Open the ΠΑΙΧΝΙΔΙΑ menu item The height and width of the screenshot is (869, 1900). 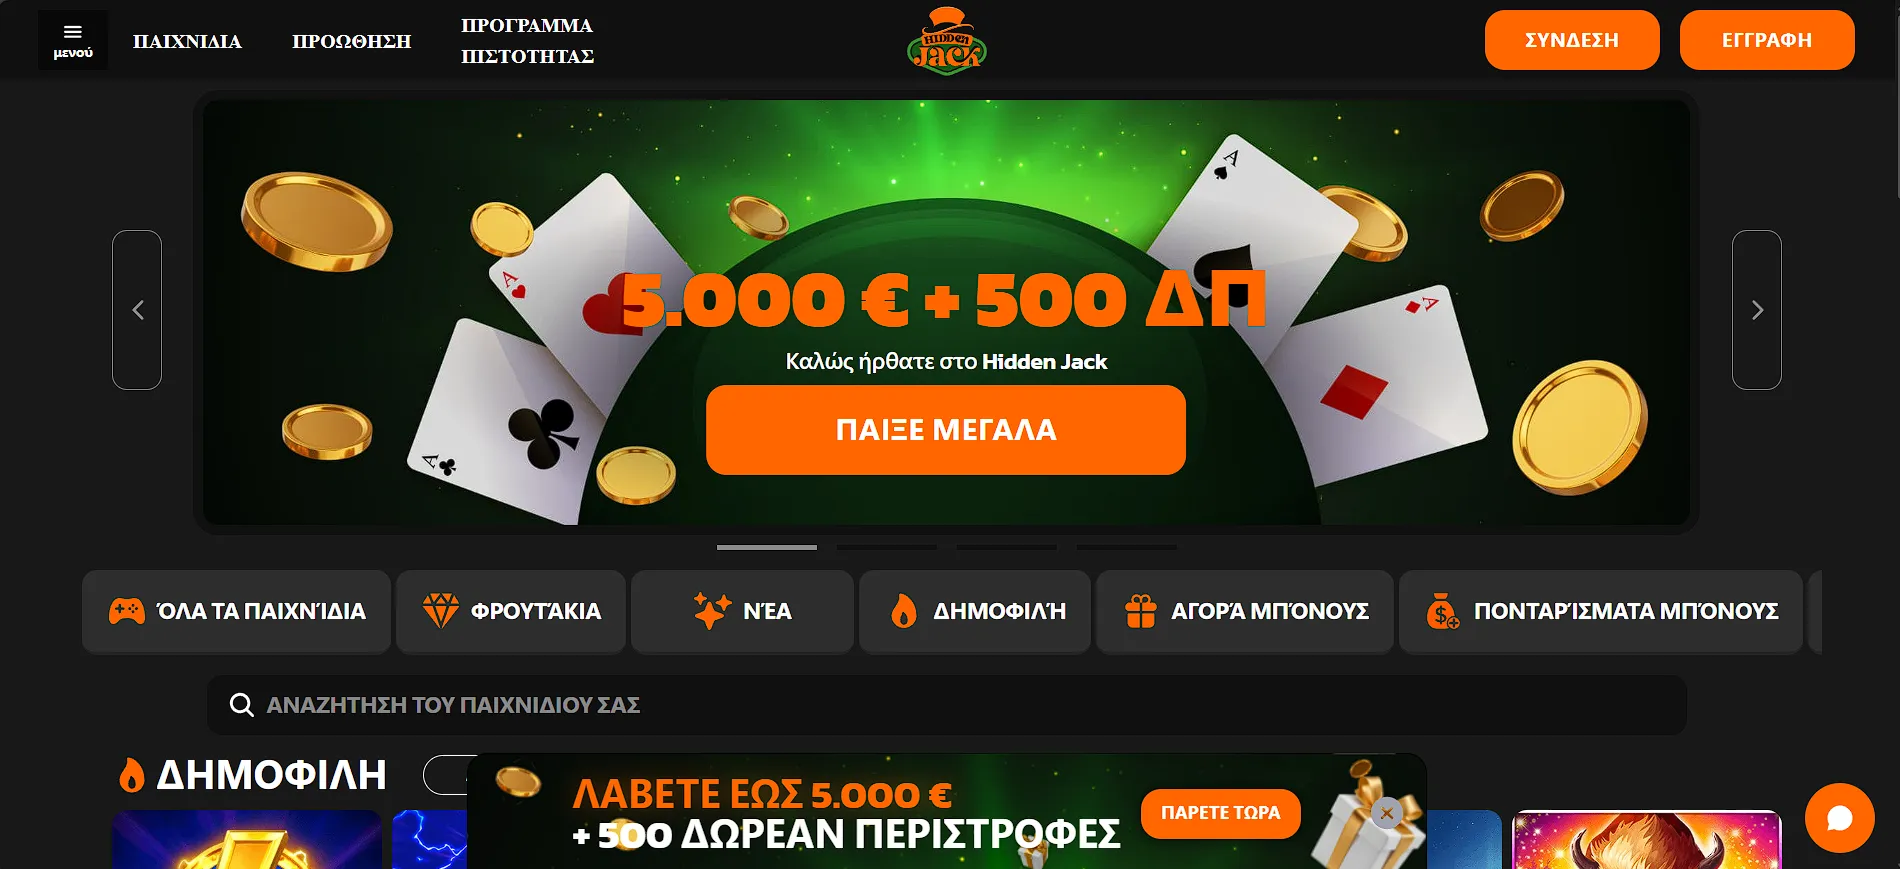187,41
